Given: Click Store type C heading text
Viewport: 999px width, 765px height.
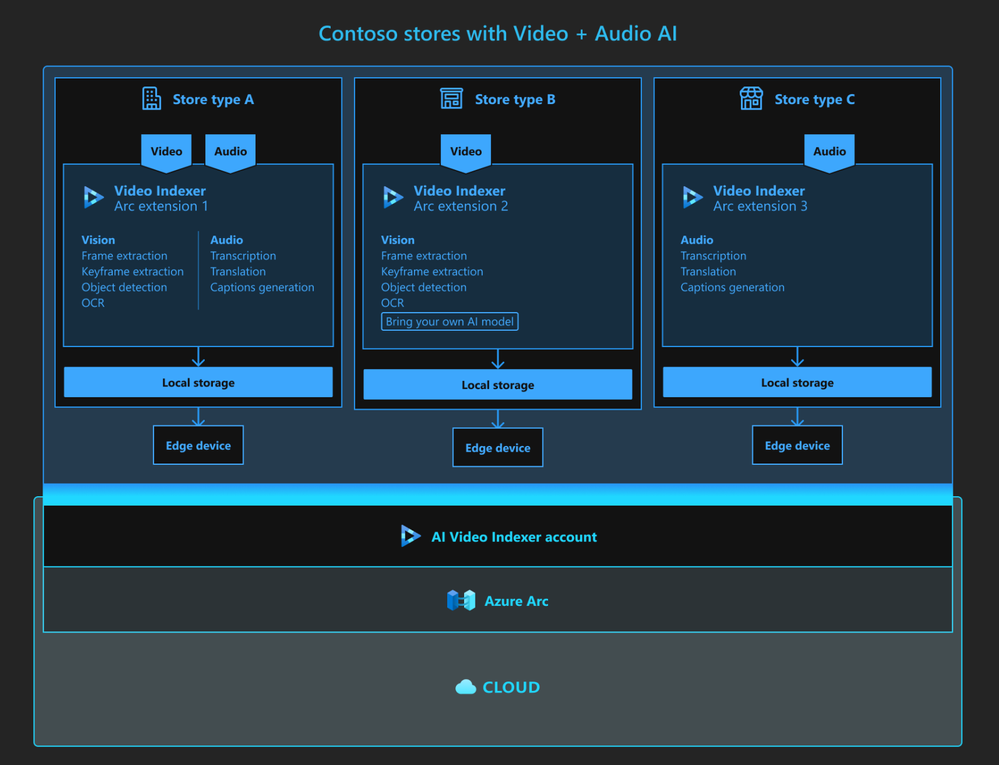Looking at the screenshot, I should (x=814, y=100).
